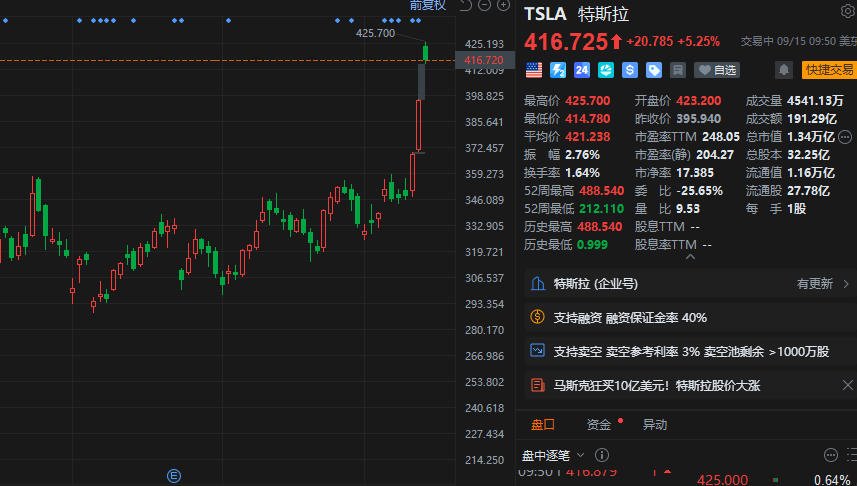Click the 委比 -25.65% value

tap(700, 191)
